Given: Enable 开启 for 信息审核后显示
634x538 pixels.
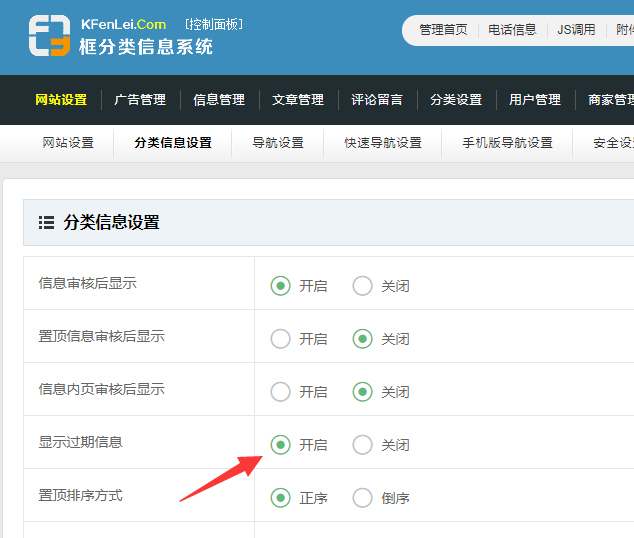Looking at the screenshot, I should [x=281, y=286].
